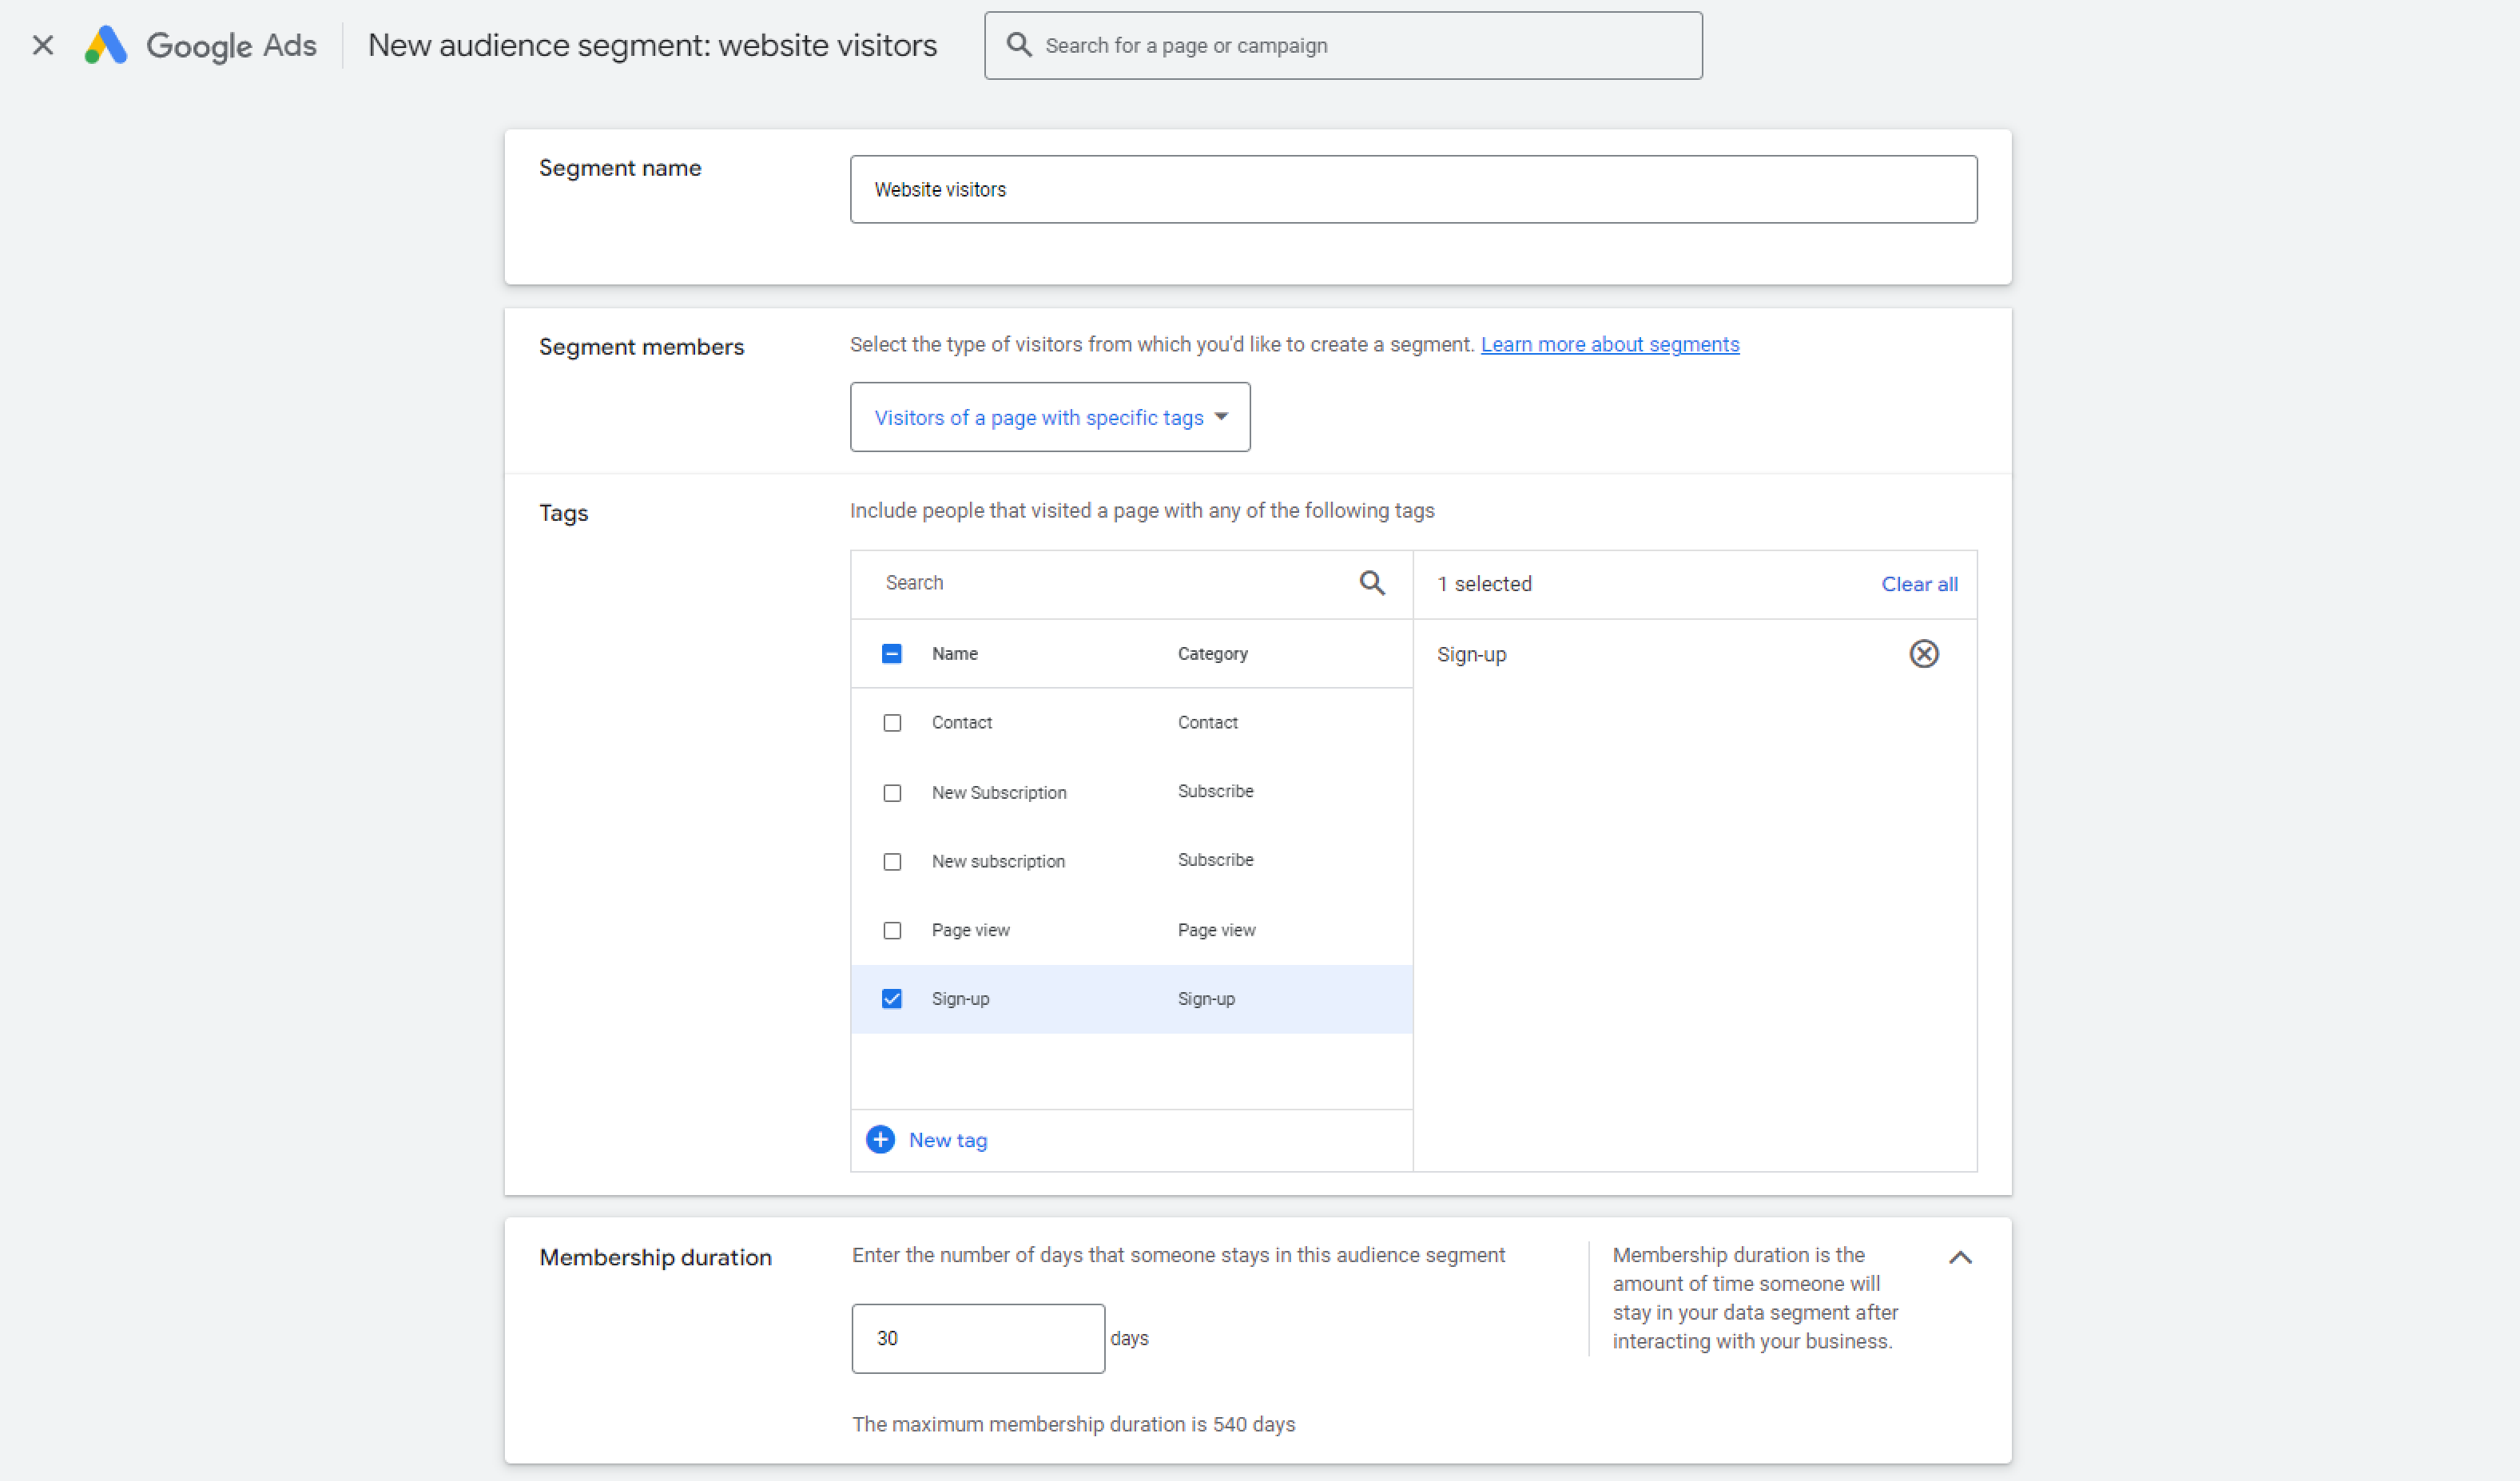Click the magnifier icon in top search bar

[1018, 45]
